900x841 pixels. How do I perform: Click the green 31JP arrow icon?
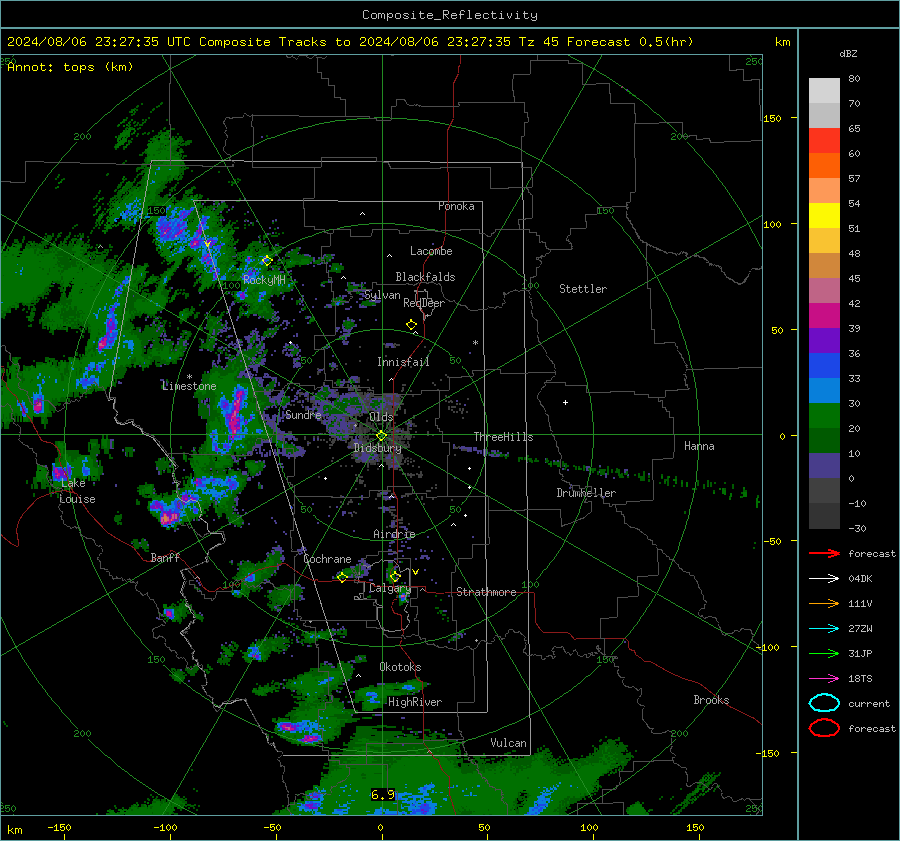[824, 653]
